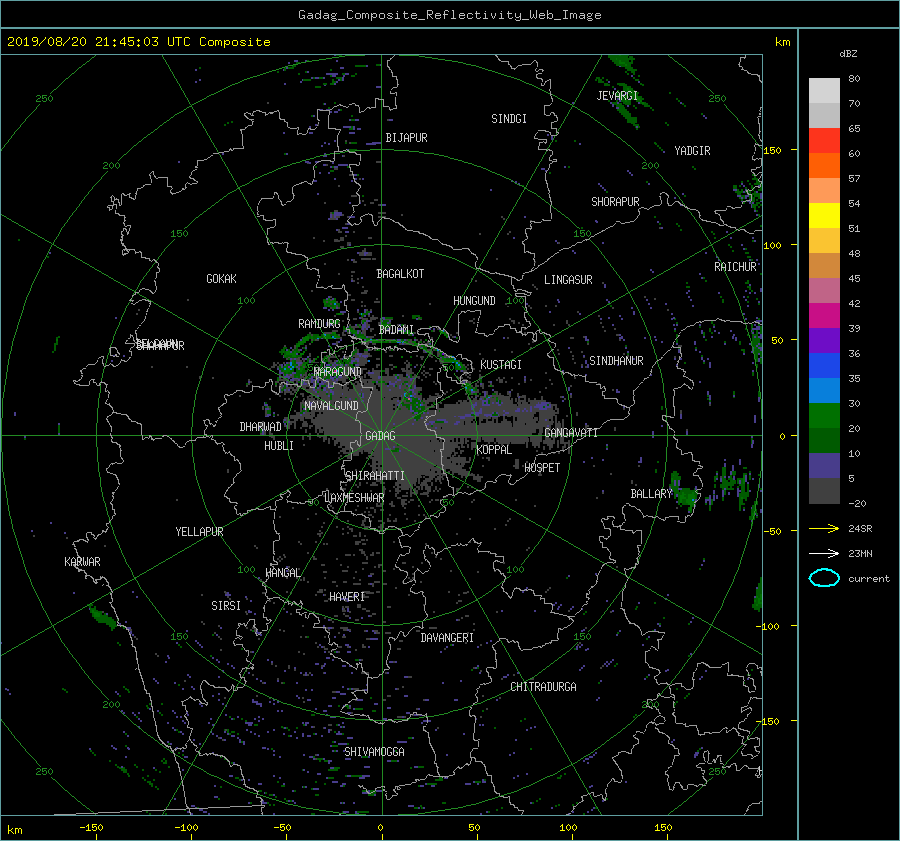Viewport: 900px width, 841px height.
Task: Click the YELLAPUR town label
Action: pos(199,532)
